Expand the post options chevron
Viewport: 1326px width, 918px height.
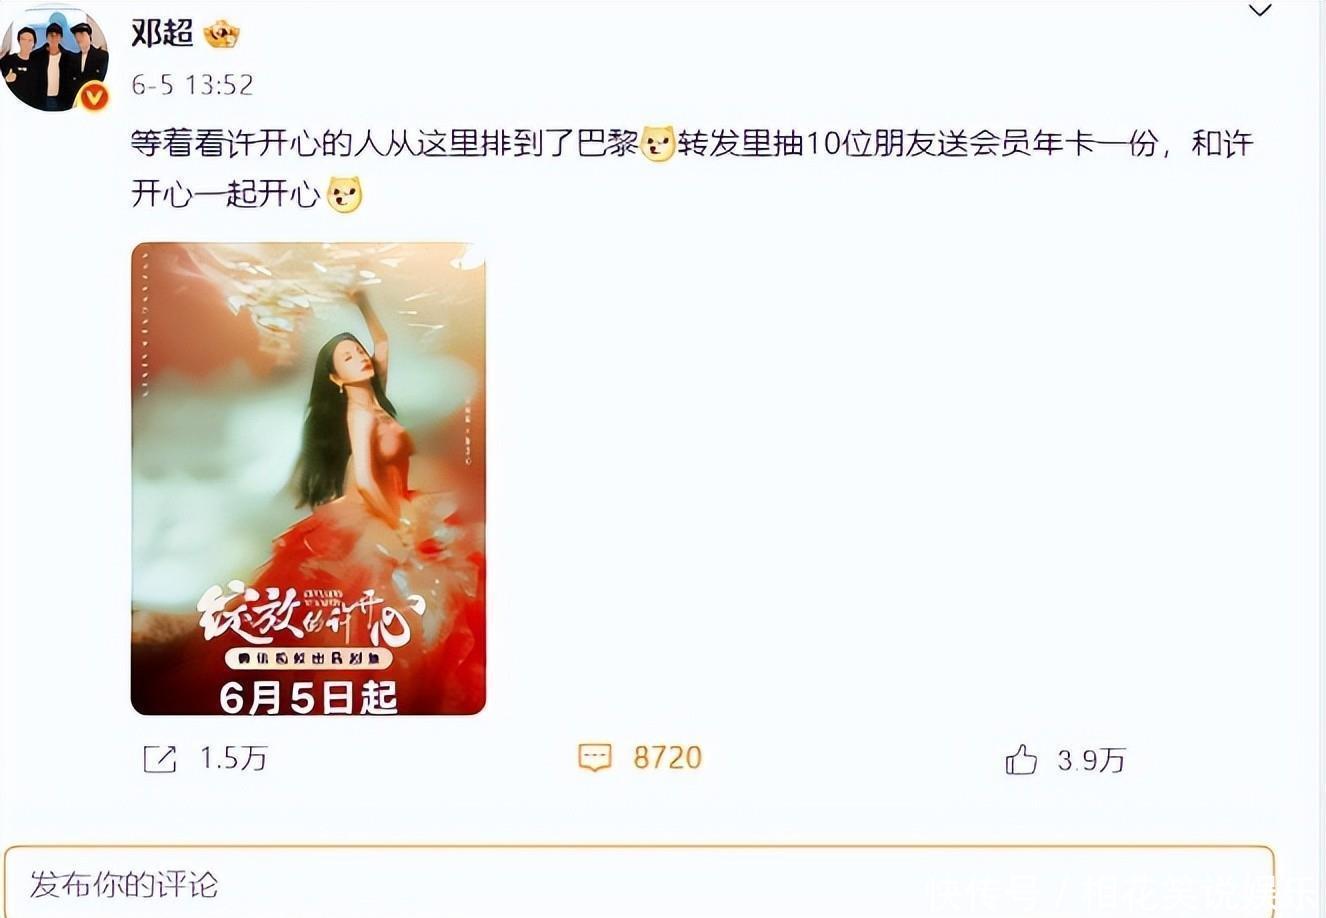pyautogui.click(x=1260, y=11)
